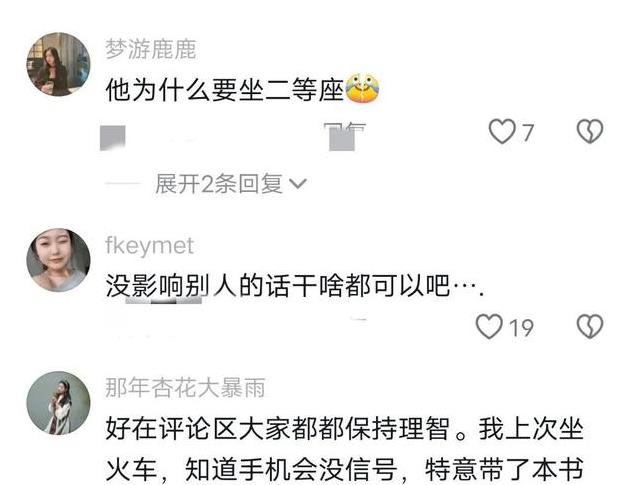The image size is (636, 485).
Task: Select comment text 他为什么要坐二等座
Action: pyautogui.click(x=225, y=89)
